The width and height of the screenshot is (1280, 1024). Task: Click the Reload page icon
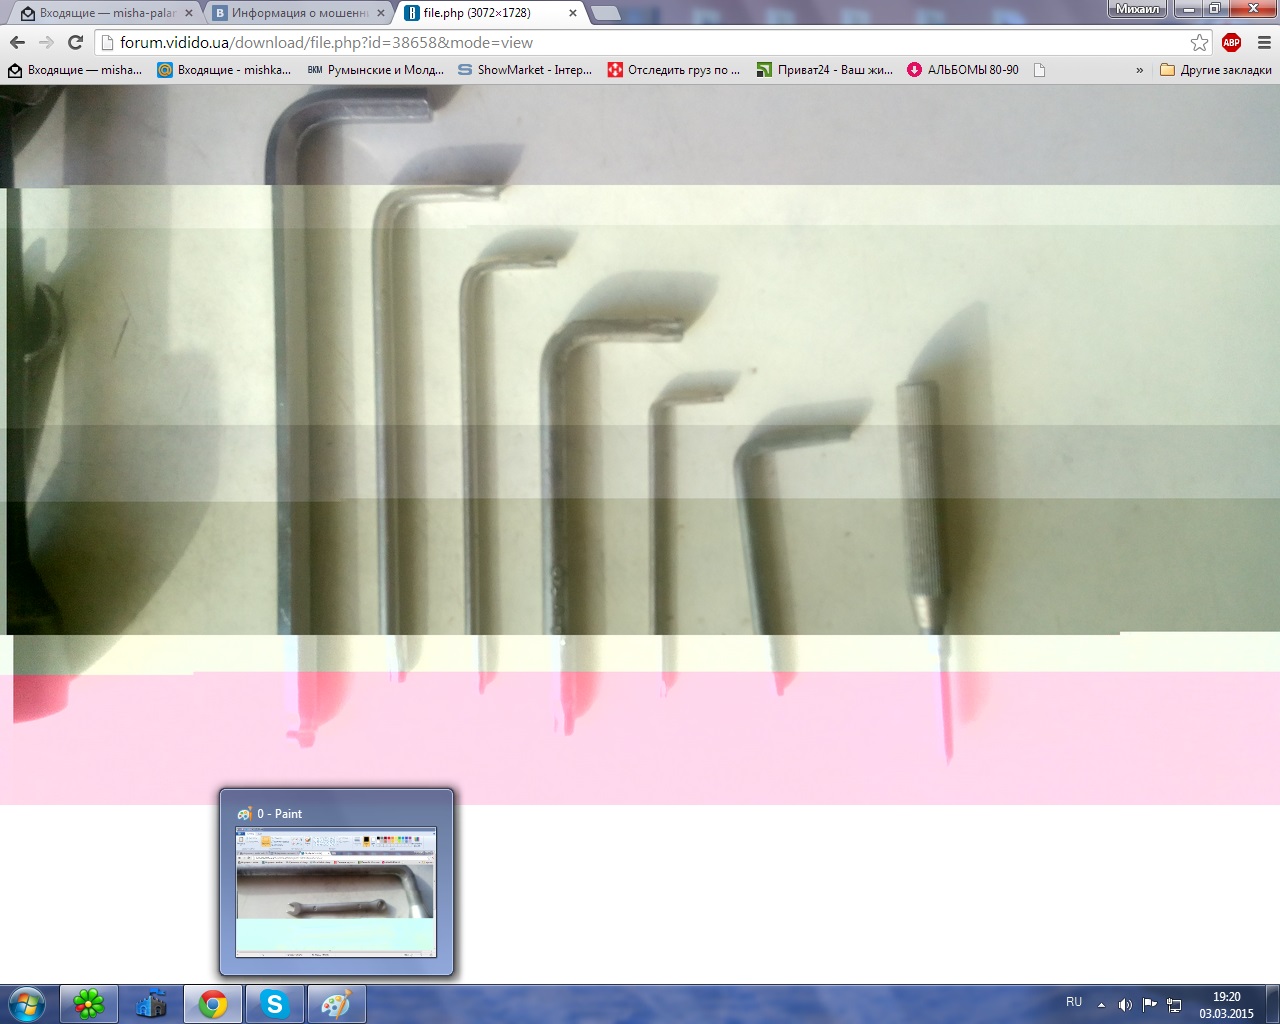point(75,42)
